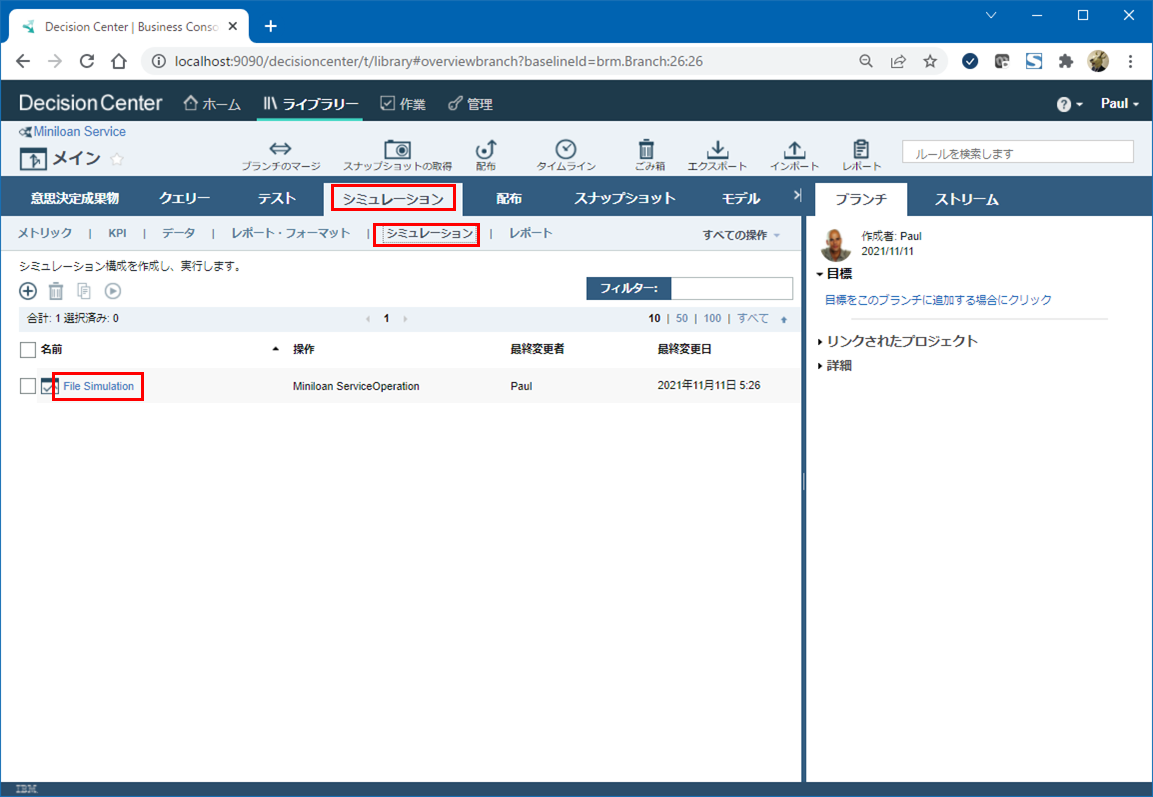Click the File Simulation row type icon
The width and height of the screenshot is (1153, 797).
click(x=49, y=386)
